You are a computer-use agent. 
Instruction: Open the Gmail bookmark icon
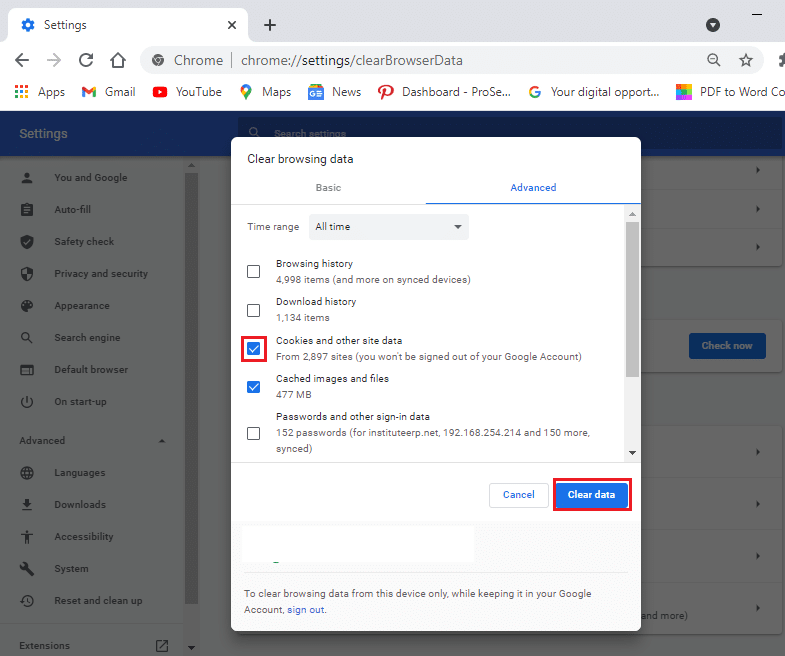pyautogui.click(x=87, y=92)
